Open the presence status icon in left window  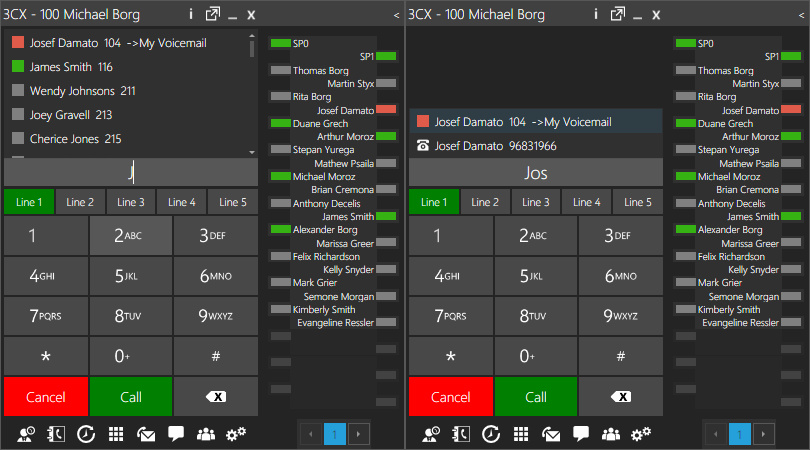pyautogui.click(x=27, y=434)
